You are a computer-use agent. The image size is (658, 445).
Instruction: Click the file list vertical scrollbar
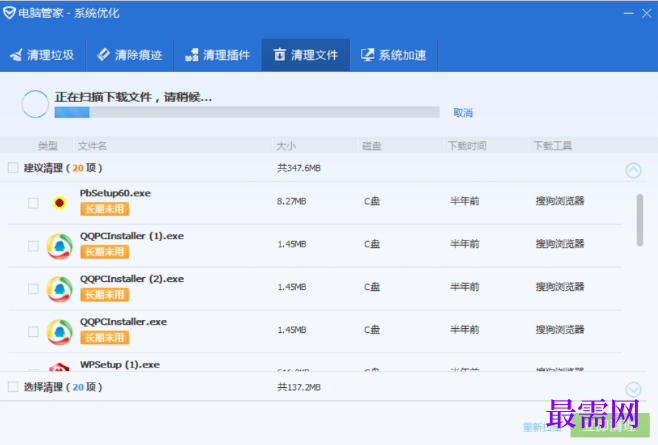pos(640,220)
